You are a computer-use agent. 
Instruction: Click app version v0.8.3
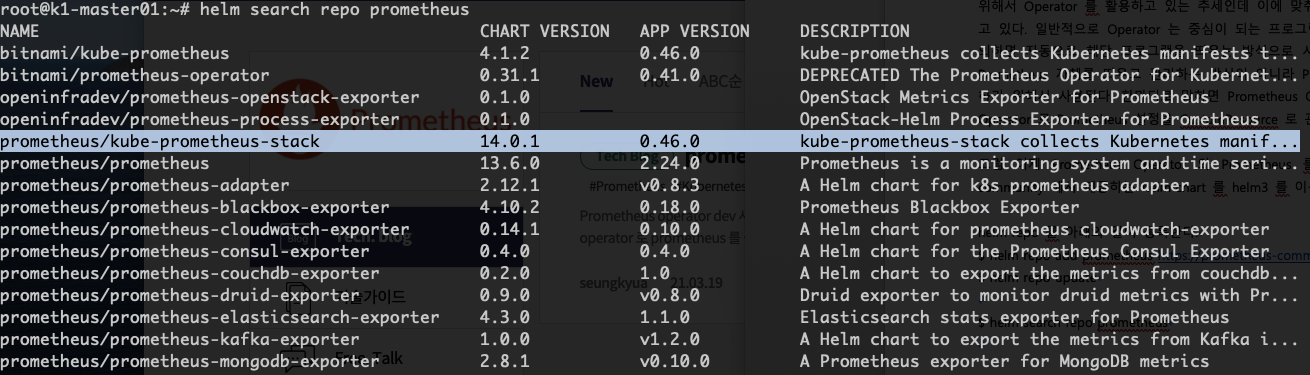pos(670,185)
